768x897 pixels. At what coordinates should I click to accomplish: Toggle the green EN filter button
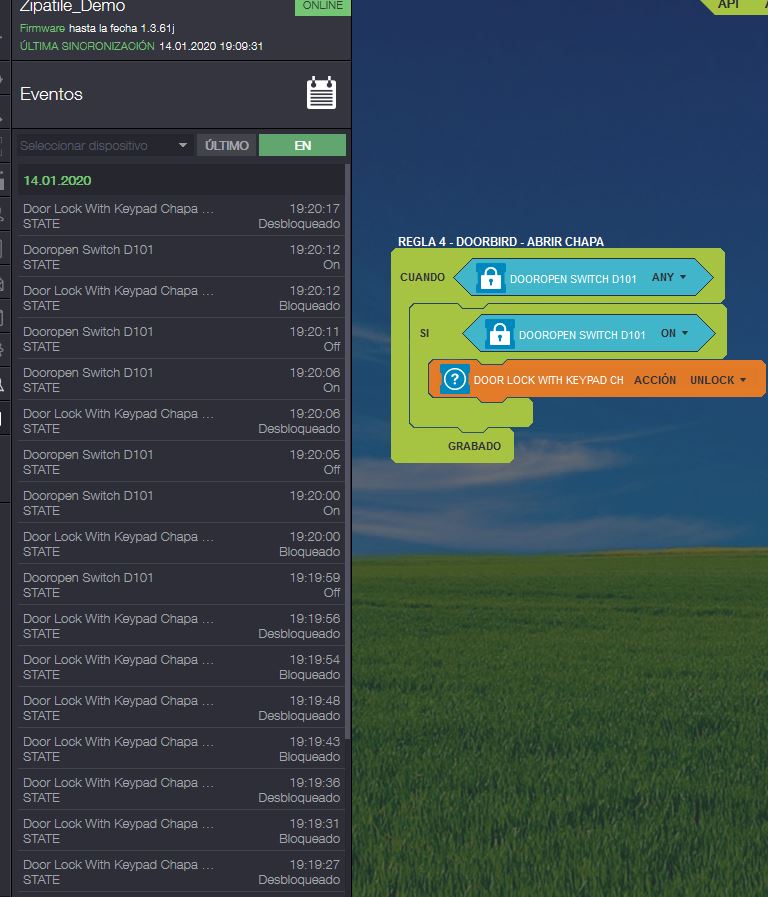(x=302, y=145)
